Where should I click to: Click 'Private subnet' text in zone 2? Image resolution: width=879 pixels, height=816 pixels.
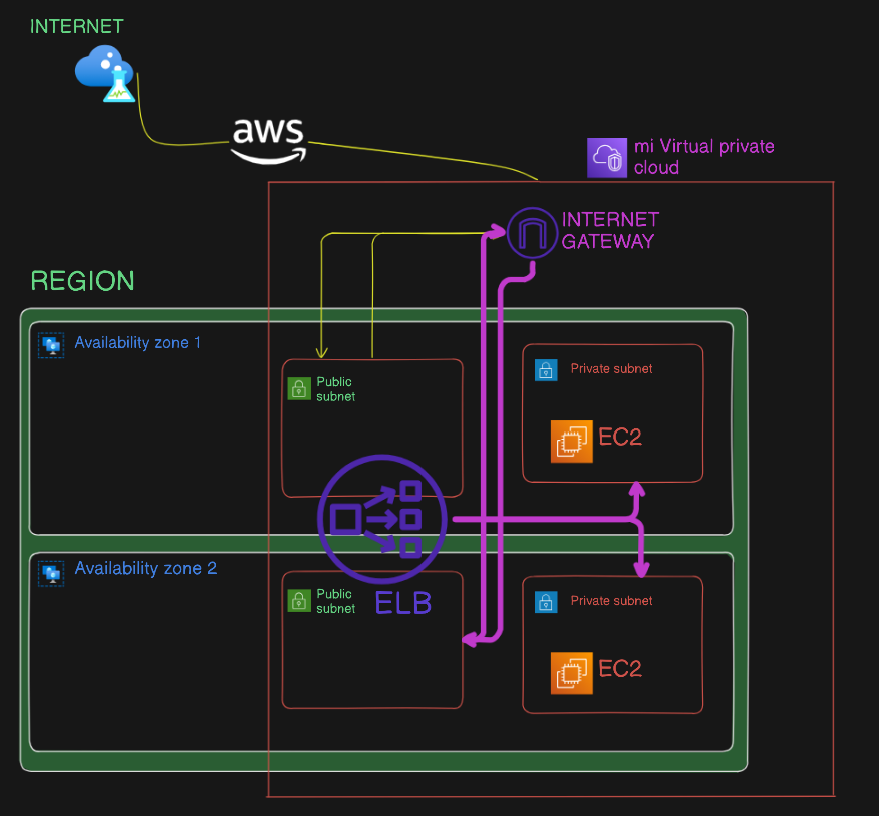pyautogui.click(x=611, y=600)
